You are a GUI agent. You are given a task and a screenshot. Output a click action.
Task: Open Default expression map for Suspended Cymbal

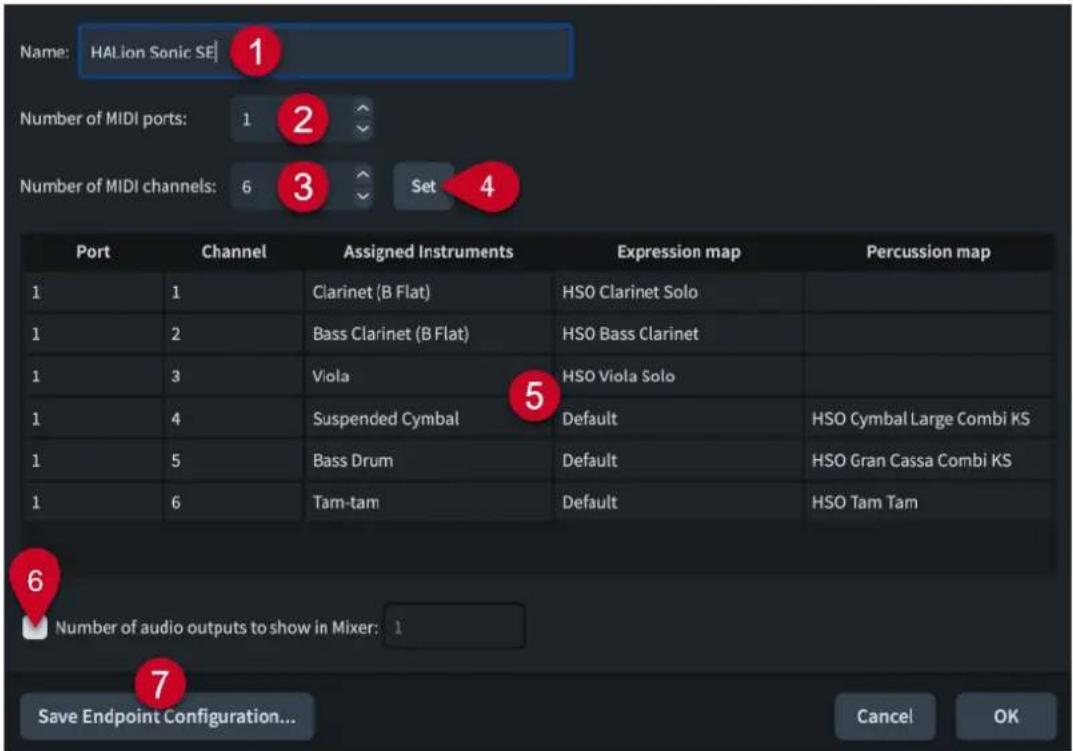point(678,418)
